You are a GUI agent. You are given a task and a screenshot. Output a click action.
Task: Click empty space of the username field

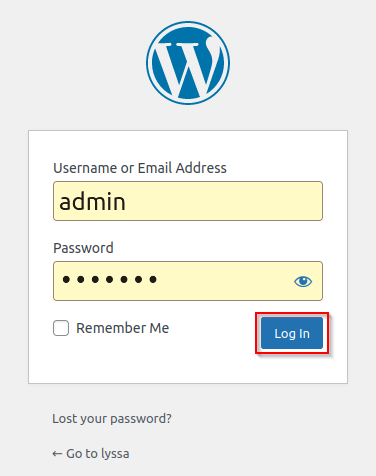click(223, 201)
